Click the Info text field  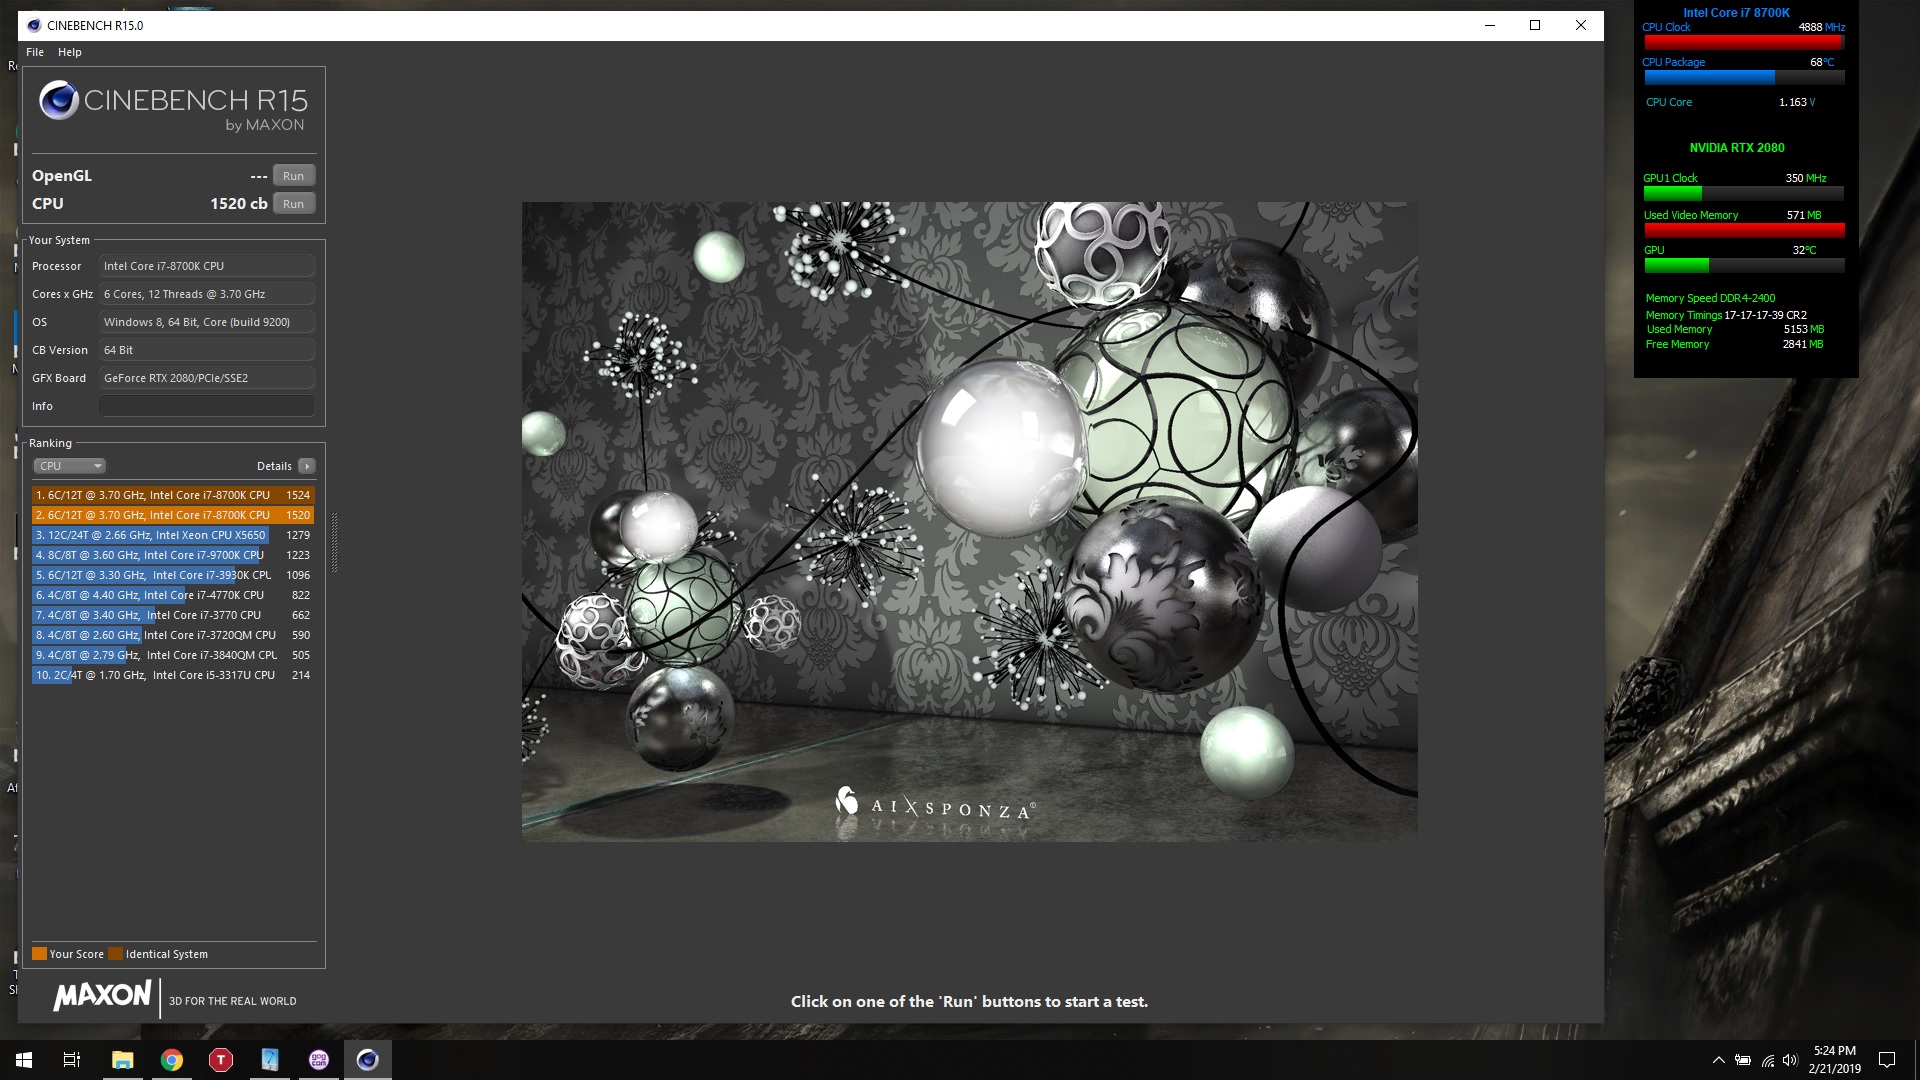coord(206,406)
